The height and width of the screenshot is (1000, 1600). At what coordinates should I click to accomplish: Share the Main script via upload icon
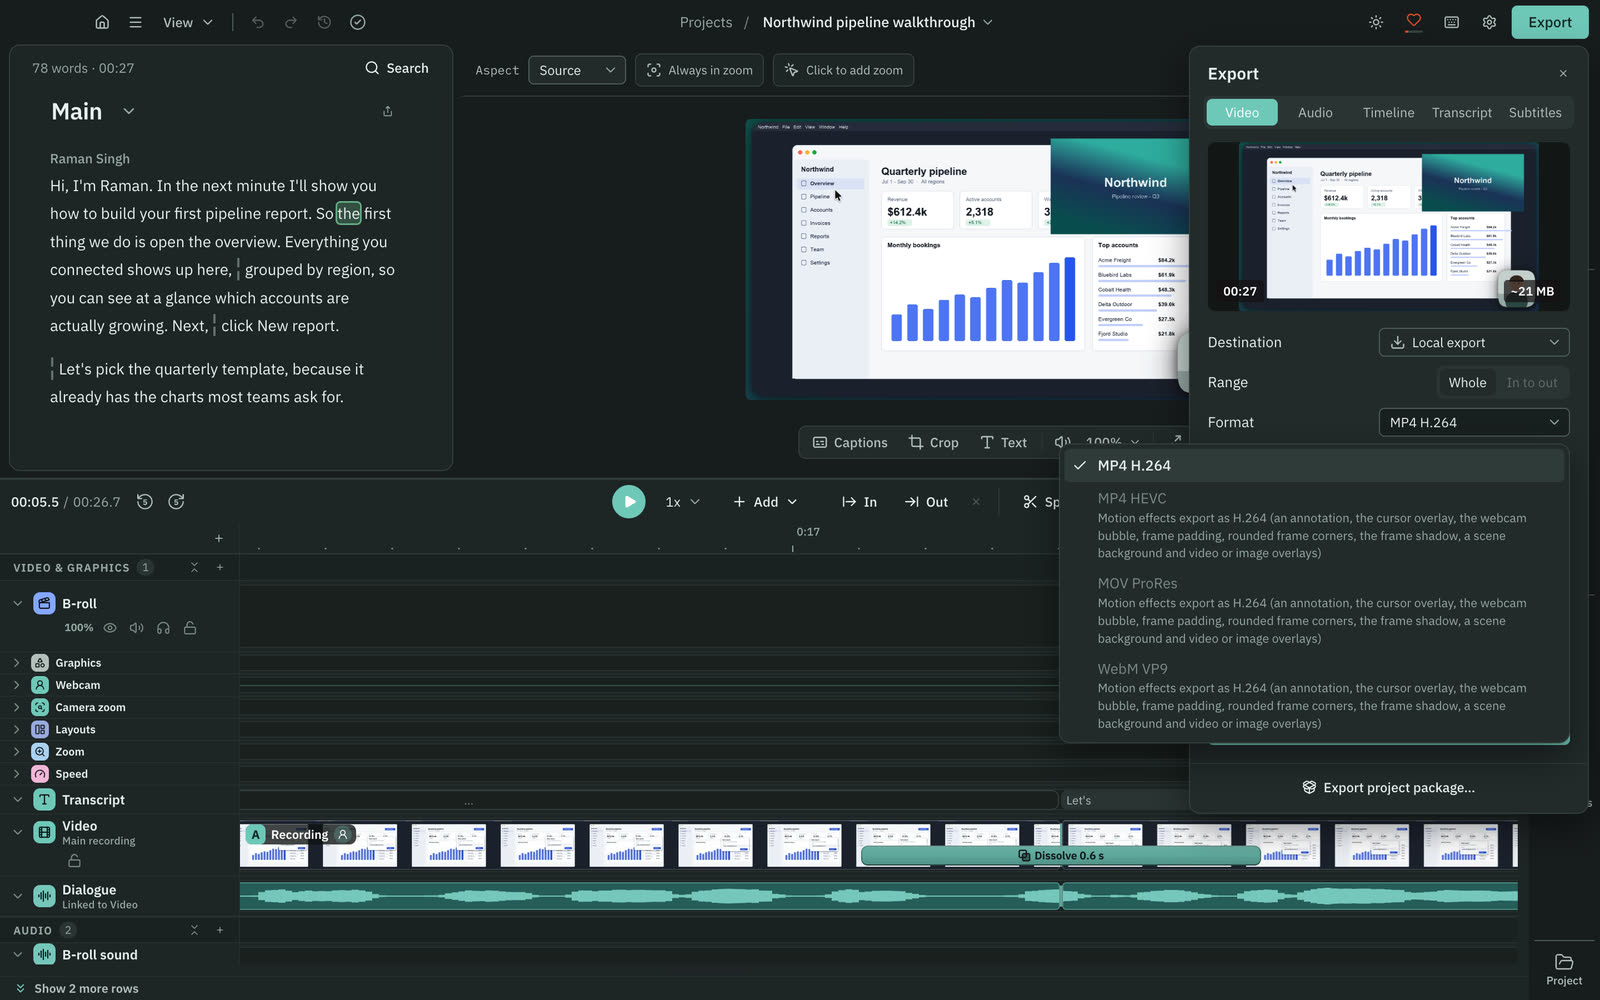[x=388, y=111]
